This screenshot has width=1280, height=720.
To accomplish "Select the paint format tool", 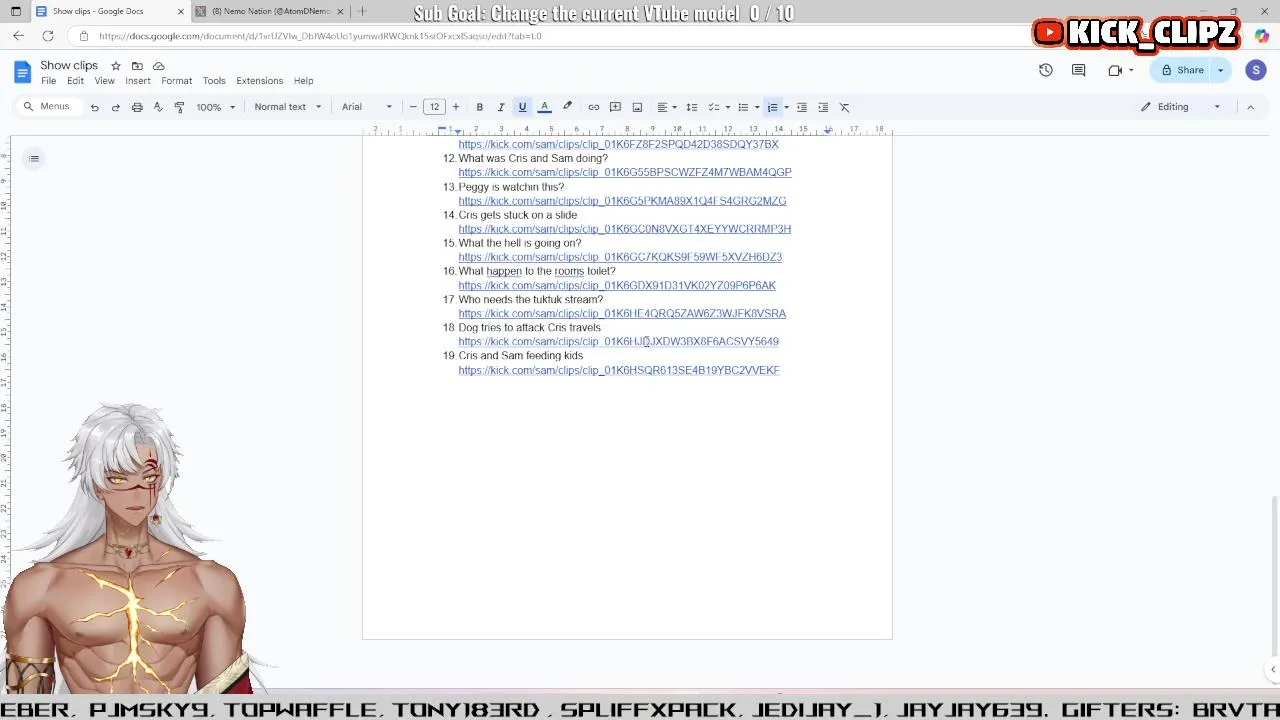I will tap(179, 107).
